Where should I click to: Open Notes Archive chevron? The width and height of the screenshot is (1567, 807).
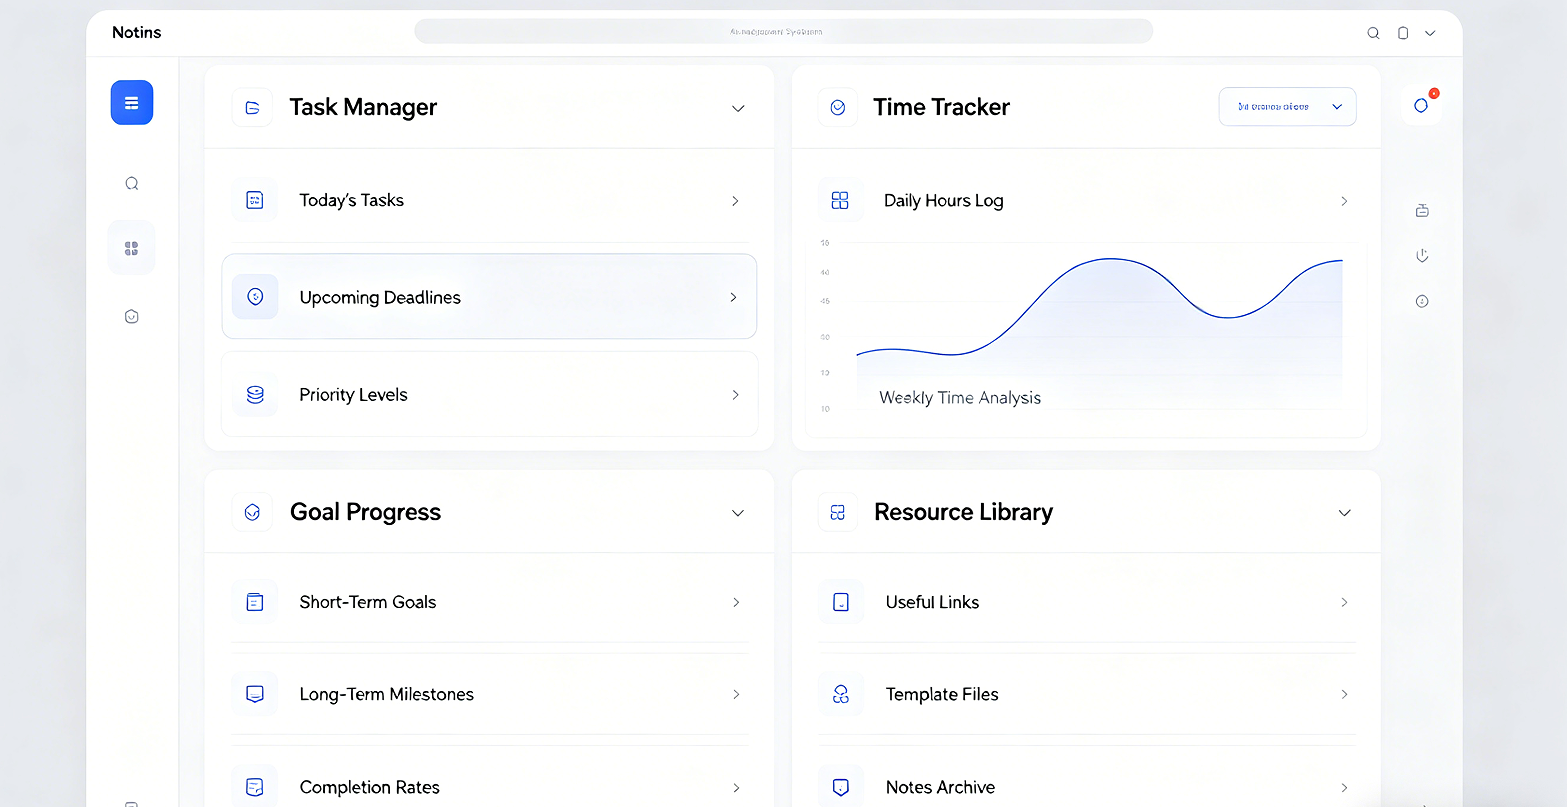[1344, 788]
